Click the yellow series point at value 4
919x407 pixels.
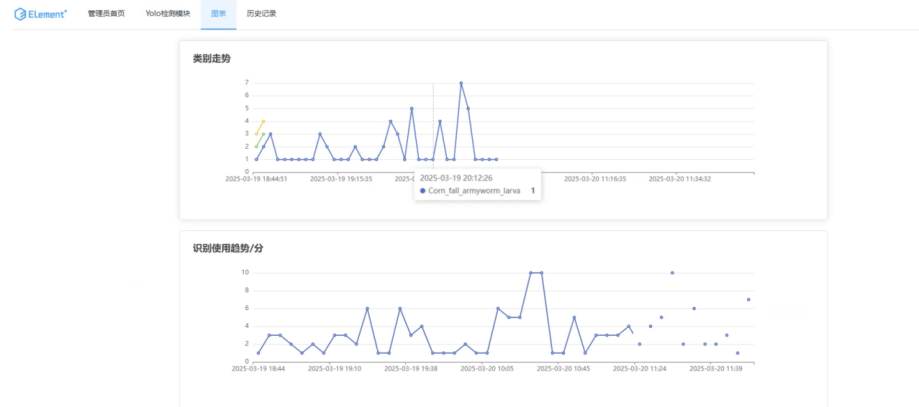click(x=263, y=121)
